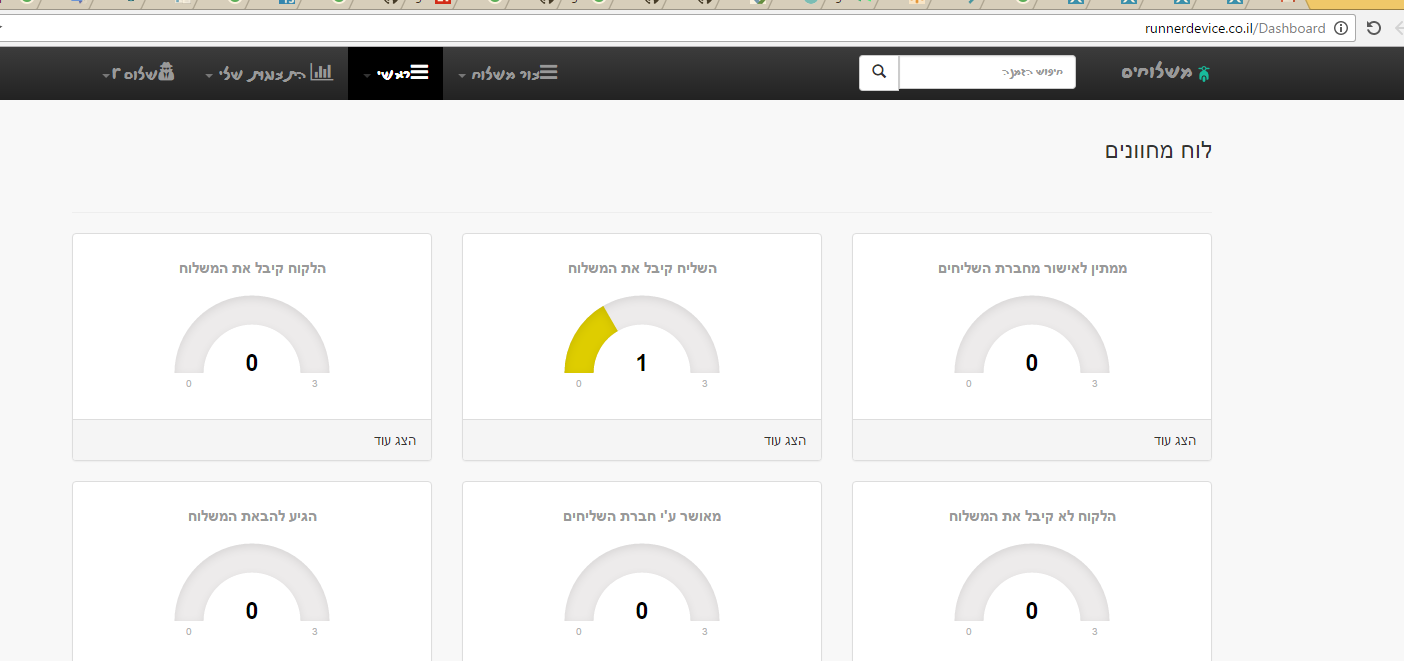Click the card title הלקוח קיבל את המשלוח
This screenshot has height=661, width=1404.
click(x=252, y=268)
